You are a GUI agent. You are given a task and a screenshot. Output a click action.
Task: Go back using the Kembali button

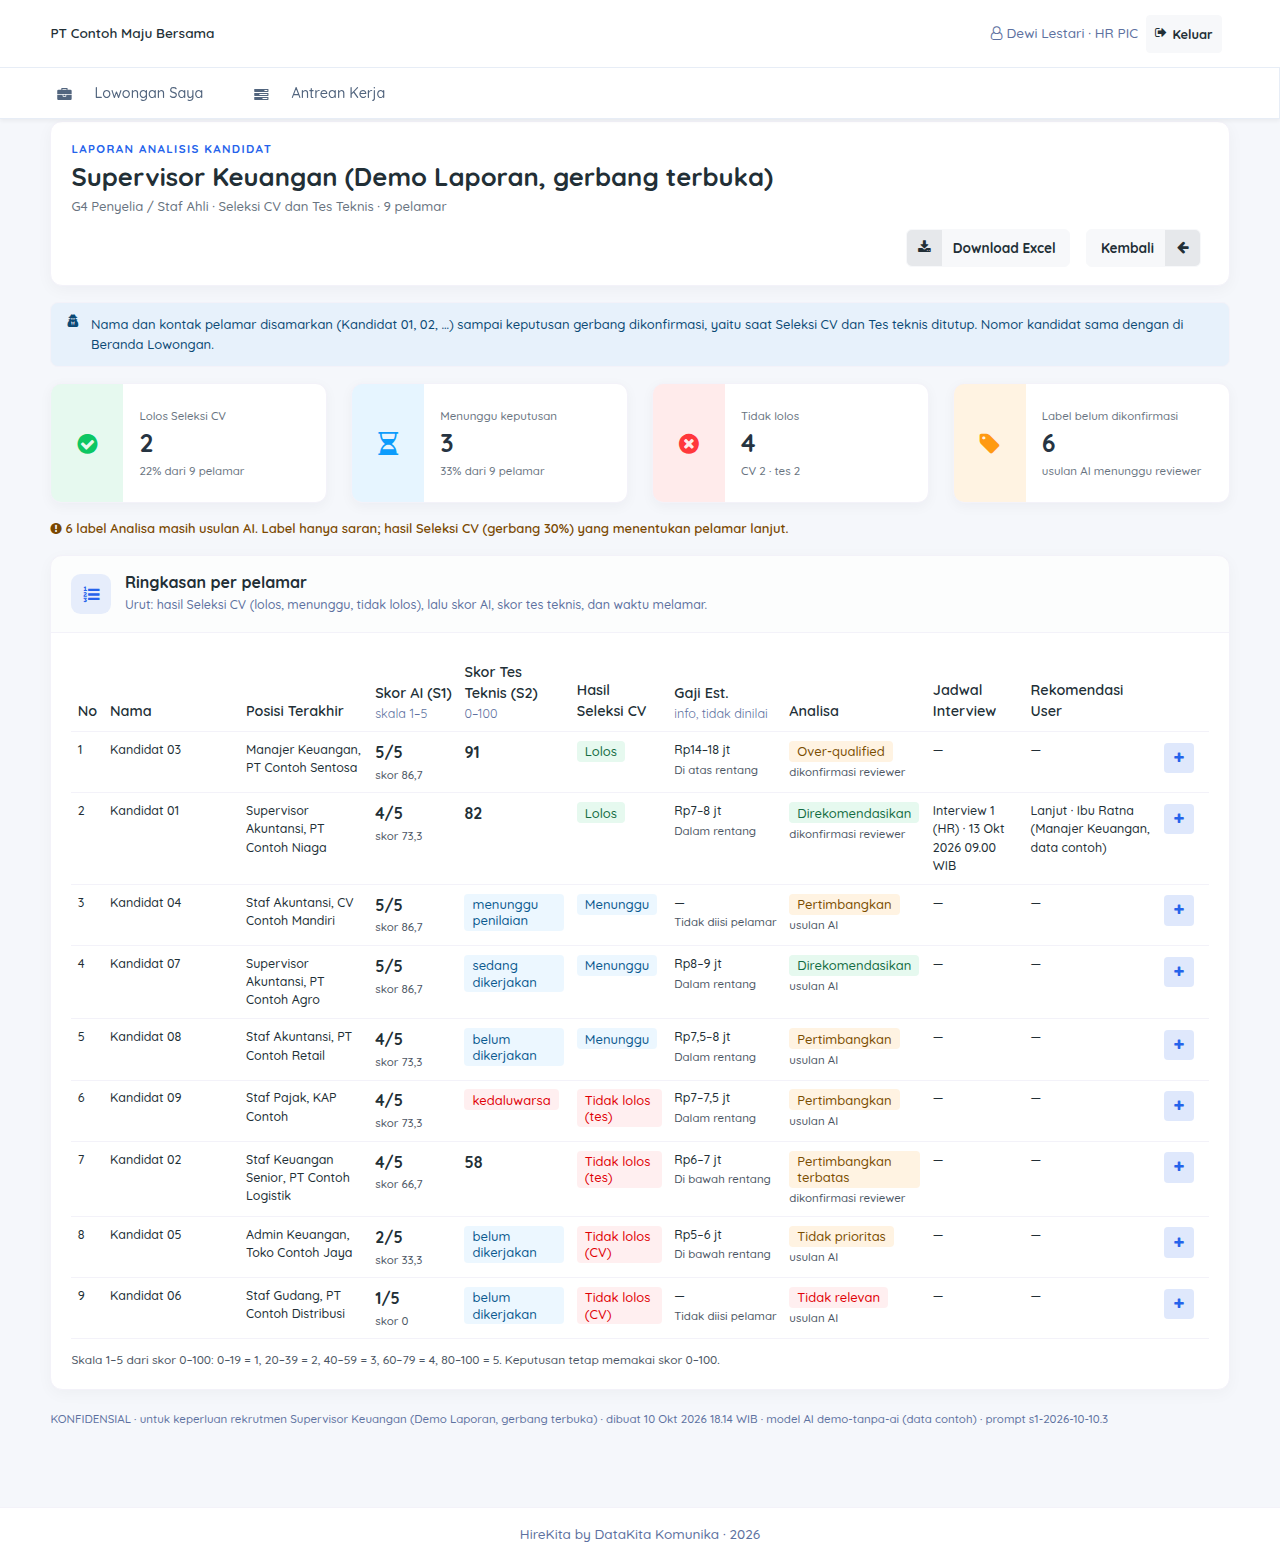pos(1143,248)
